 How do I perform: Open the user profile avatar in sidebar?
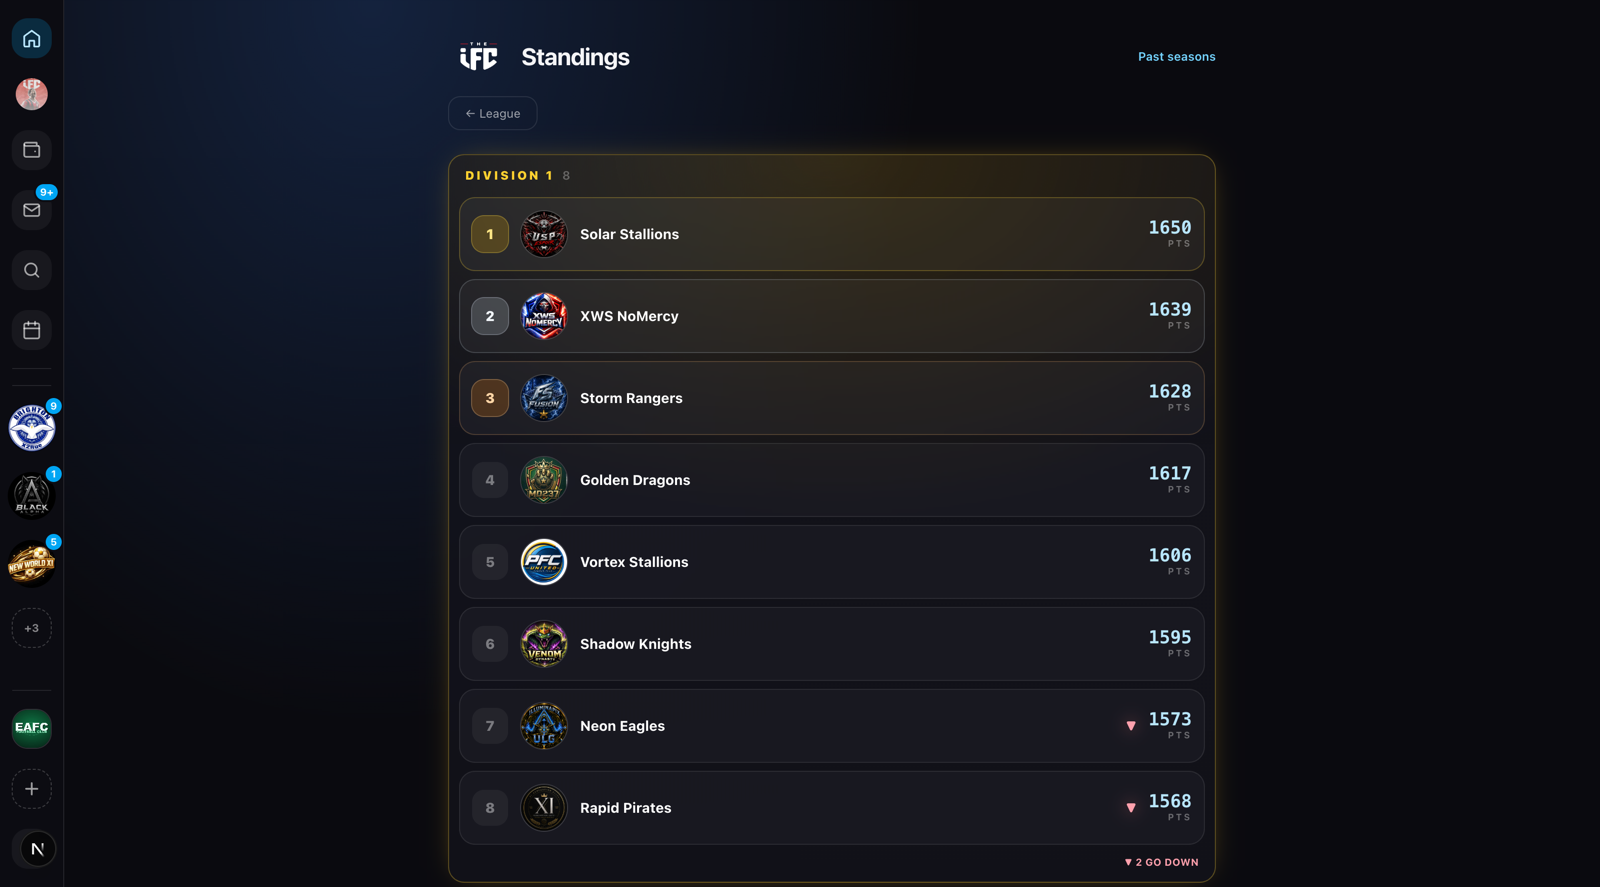32,94
